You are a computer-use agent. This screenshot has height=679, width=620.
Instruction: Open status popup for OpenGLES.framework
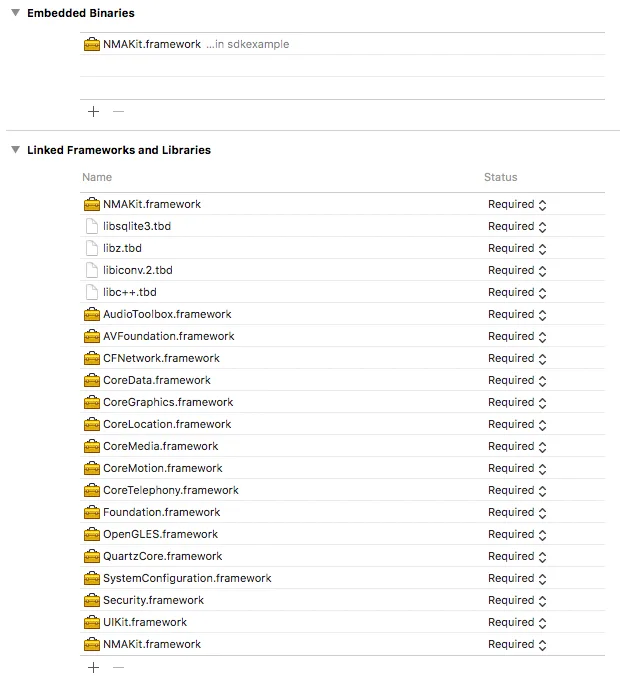pyautogui.click(x=517, y=534)
